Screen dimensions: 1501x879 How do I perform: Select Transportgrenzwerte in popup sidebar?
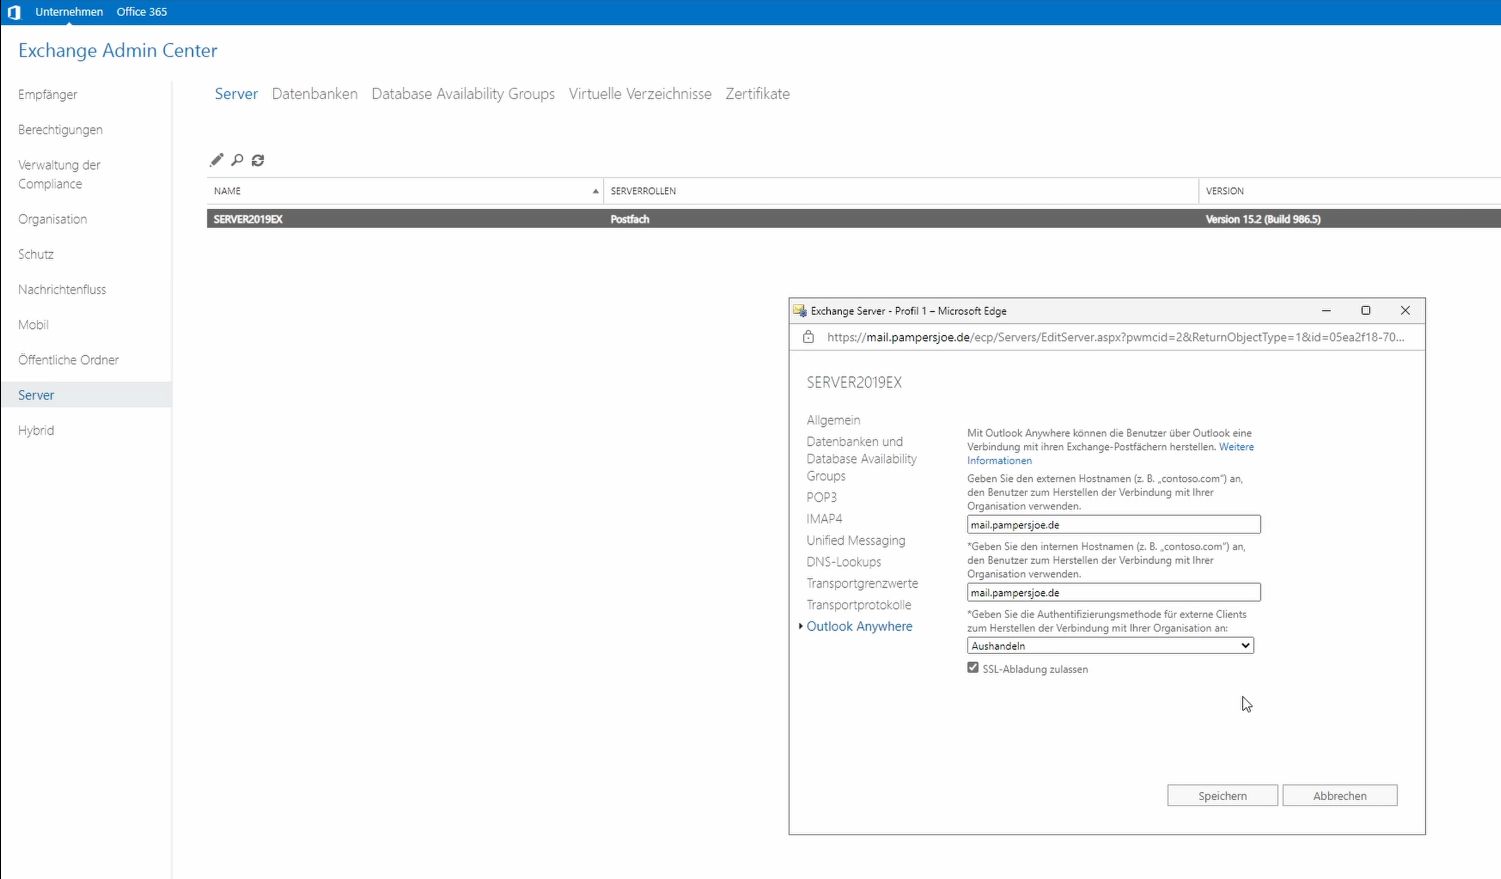(x=862, y=584)
